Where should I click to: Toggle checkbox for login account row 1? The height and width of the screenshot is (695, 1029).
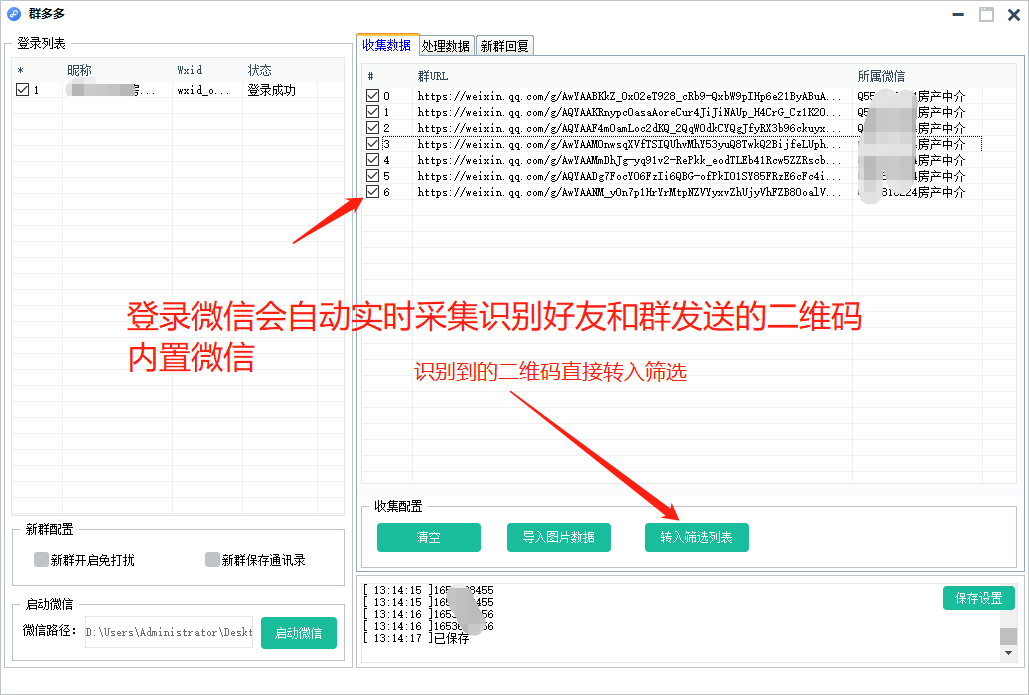pos(23,90)
